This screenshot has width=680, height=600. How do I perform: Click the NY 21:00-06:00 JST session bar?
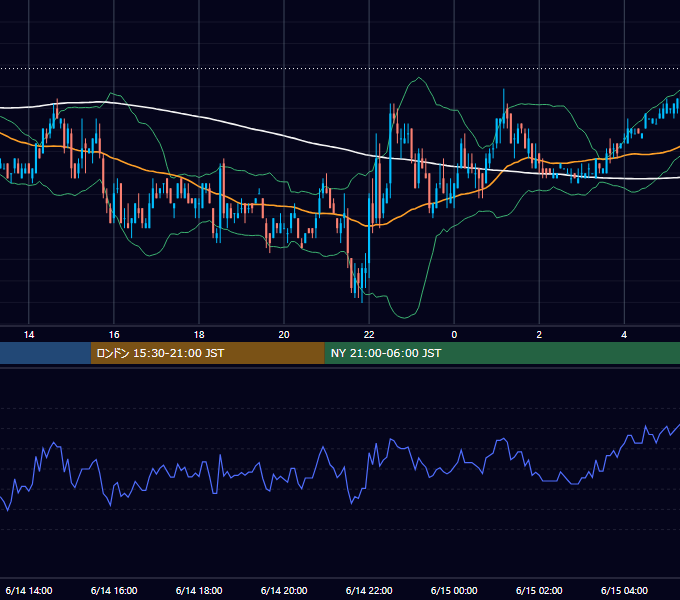(x=502, y=353)
